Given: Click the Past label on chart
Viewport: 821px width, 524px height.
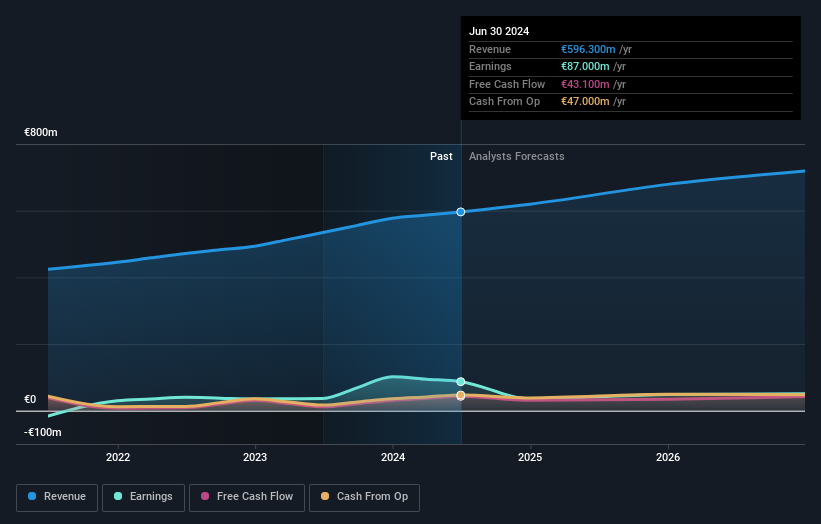Looking at the screenshot, I should point(441,157).
